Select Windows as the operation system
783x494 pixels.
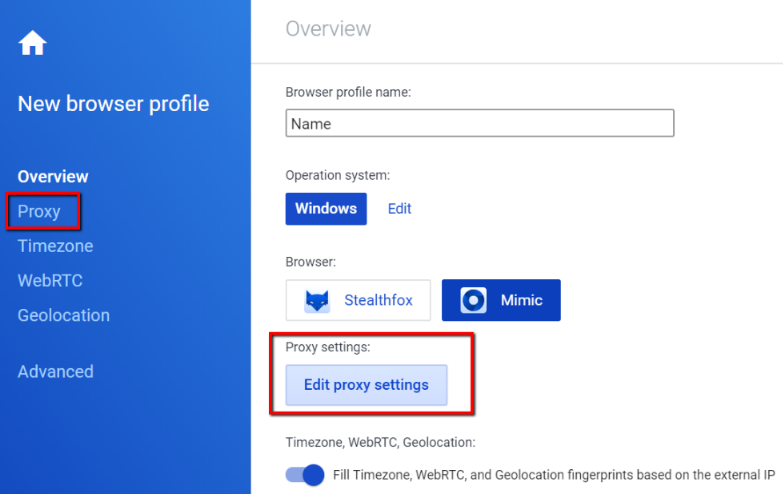pos(326,209)
